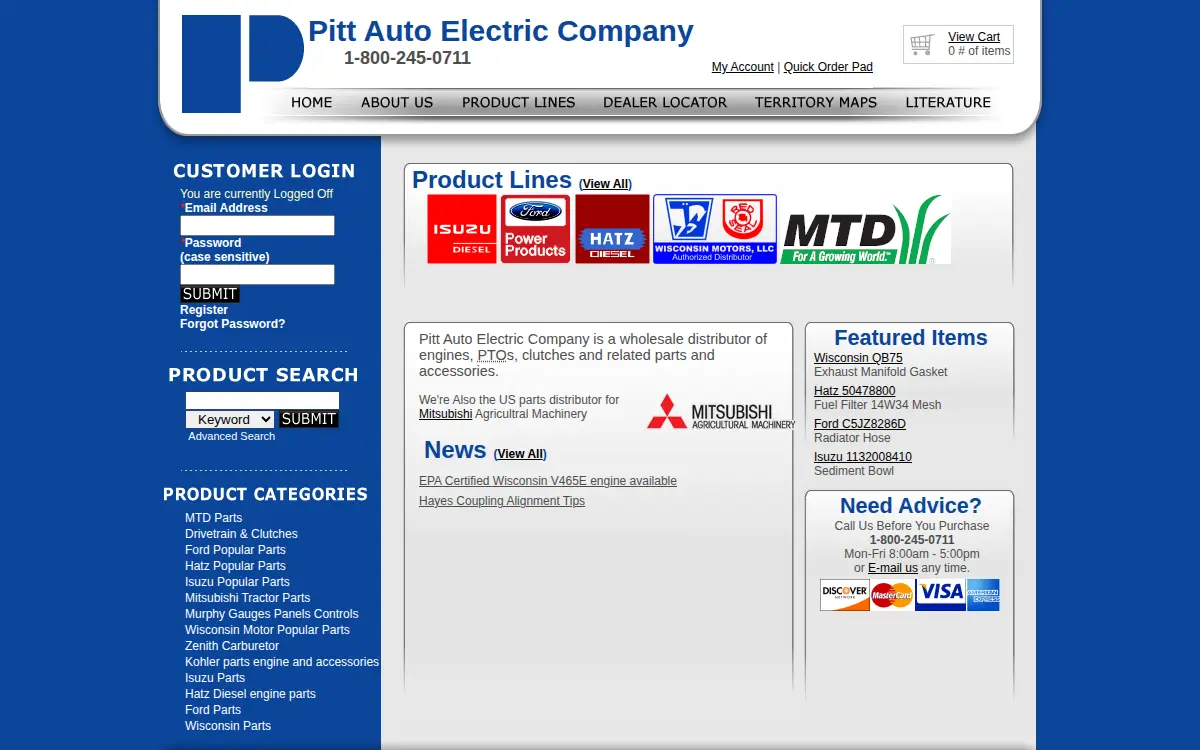Select the MTD For A Growing World logo
1200x750 pixels.
point(866,229)
